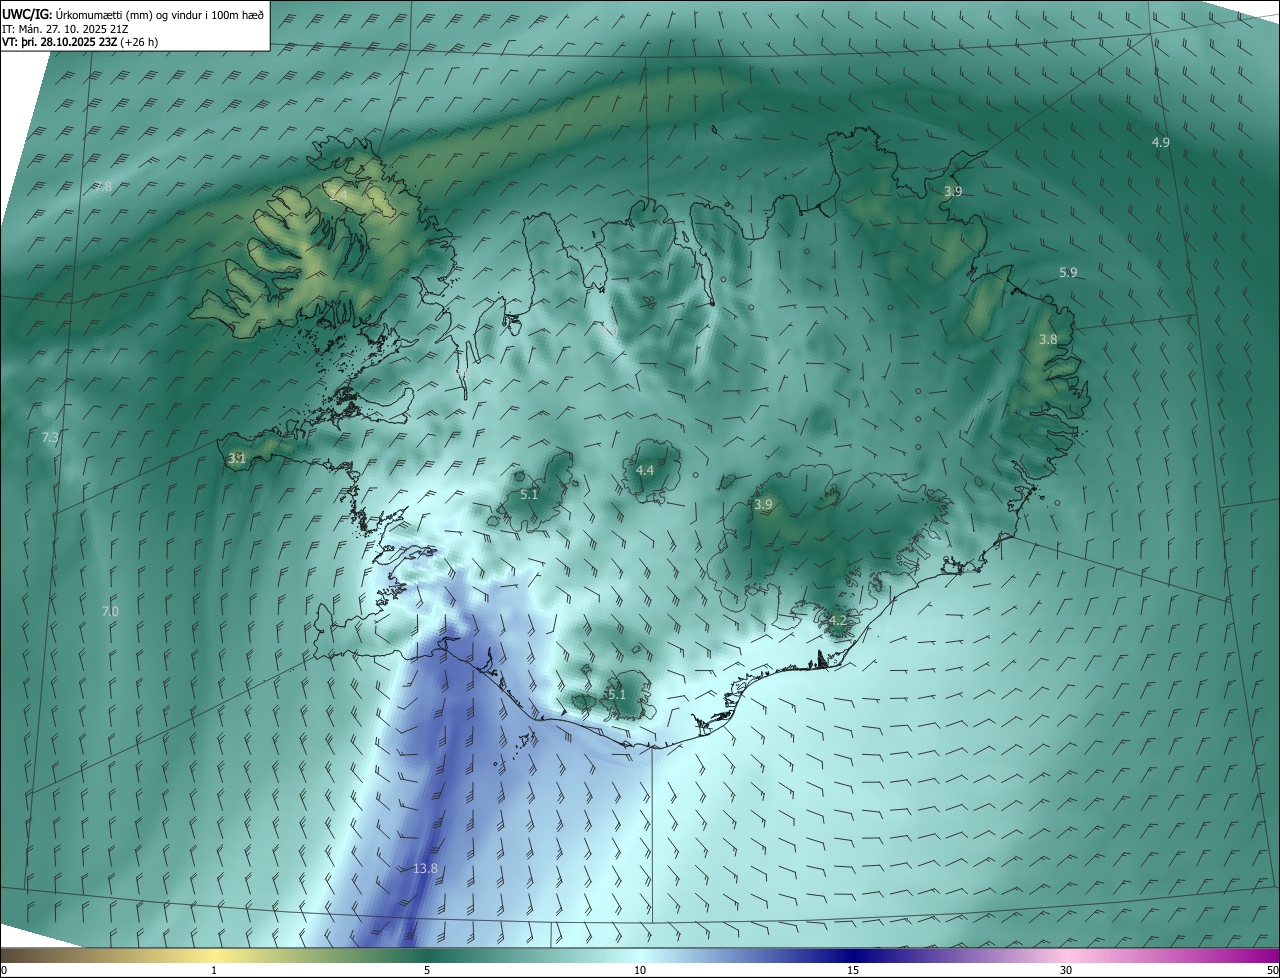Click the 13.8 maximum value label
Viewport: 1280px width, 978px height.
425,868
